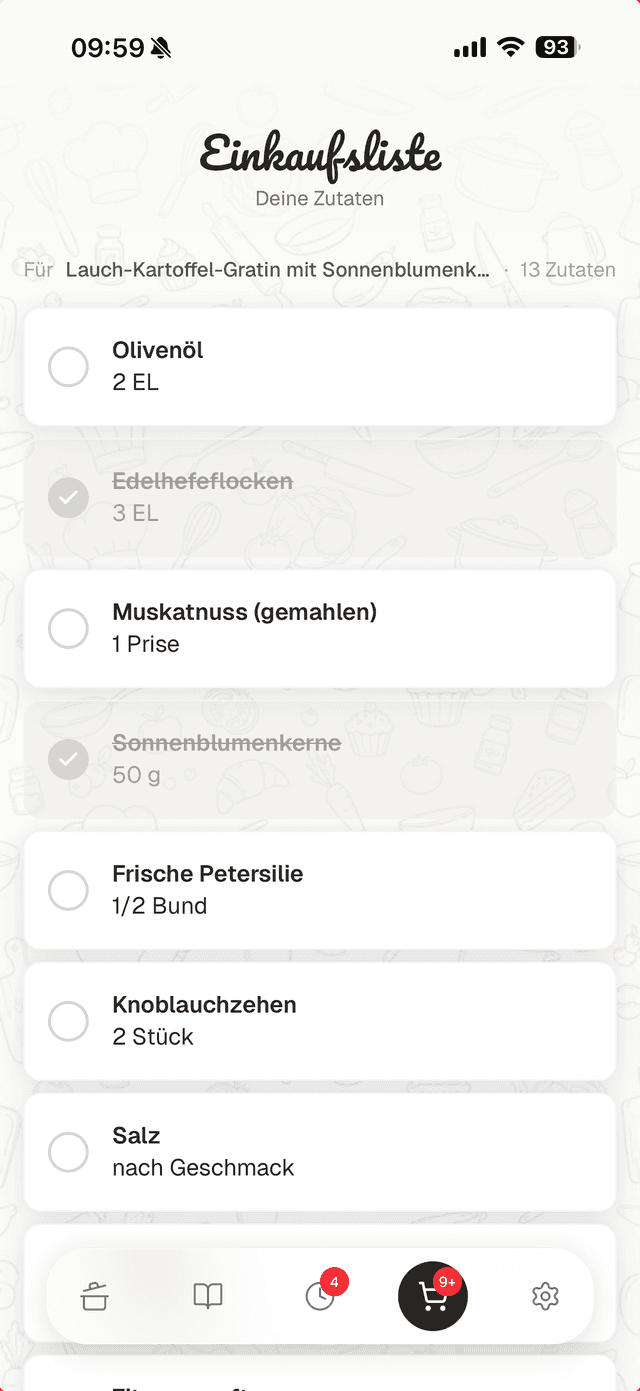Open the settings gear
This screenshot has width=640, height=1391.
coord(546,1296)
